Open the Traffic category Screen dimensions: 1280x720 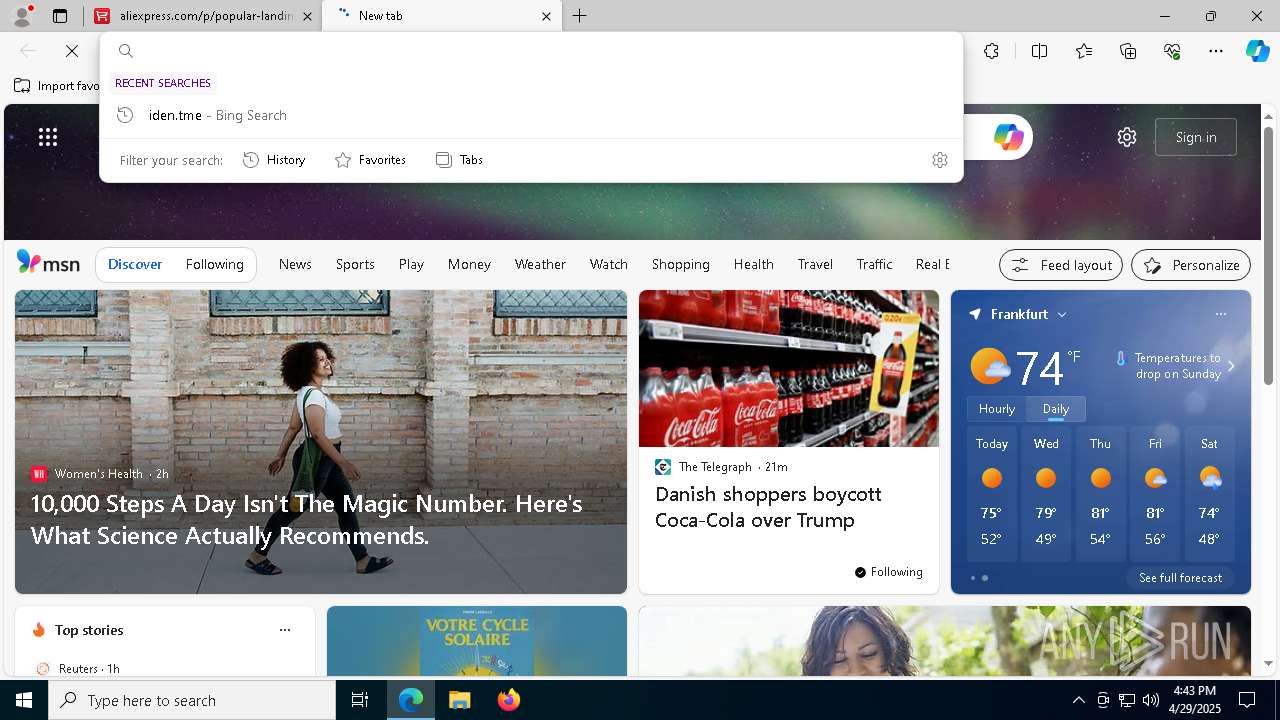click(x=874, y=264)
